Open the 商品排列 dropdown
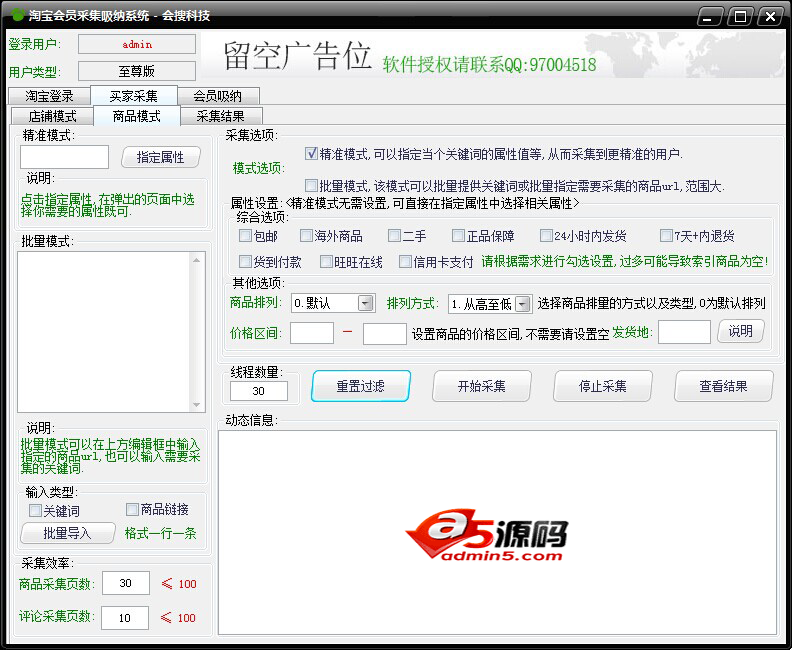792x650 pixels. pyautogui.click(x=365, y=303)
